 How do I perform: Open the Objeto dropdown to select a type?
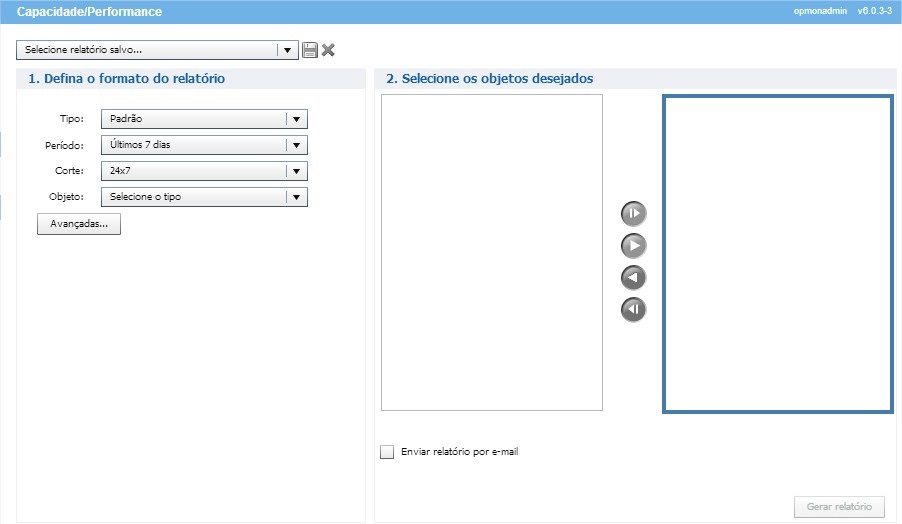click(296, 197)
